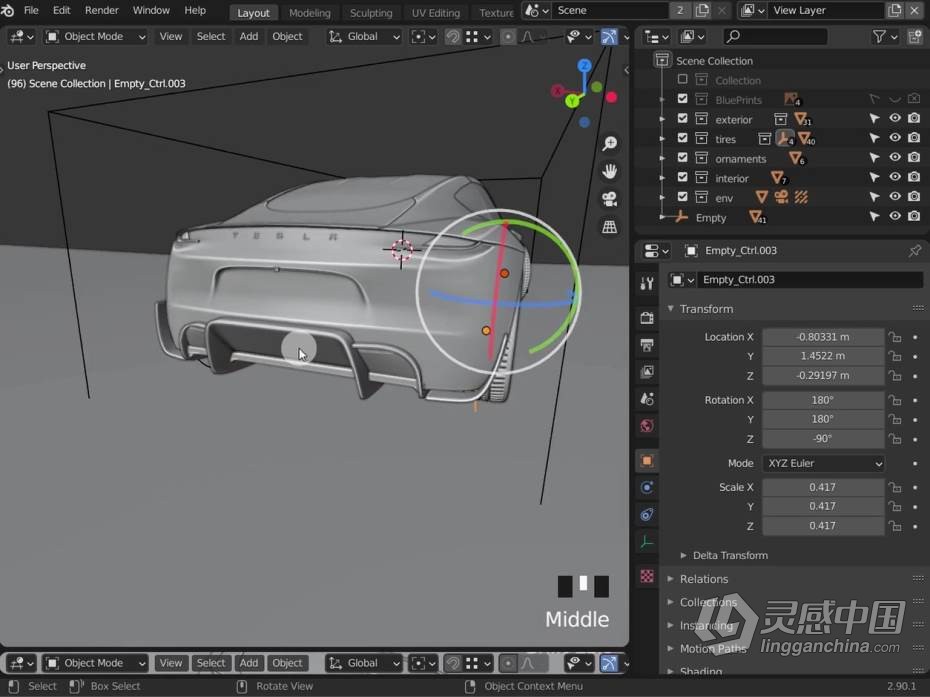
Task: Click View in top viewport header
Action: tap(170, 37)
